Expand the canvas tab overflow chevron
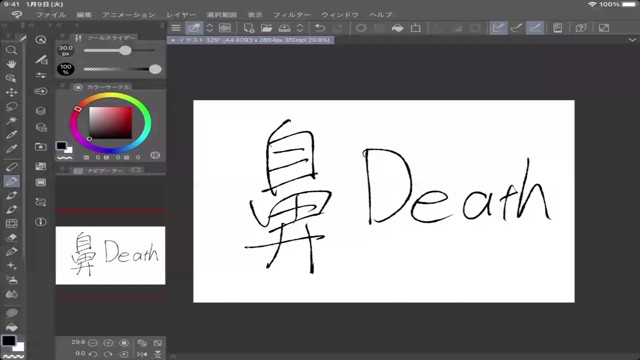This screenshot has height=360, width=640. 632,40
